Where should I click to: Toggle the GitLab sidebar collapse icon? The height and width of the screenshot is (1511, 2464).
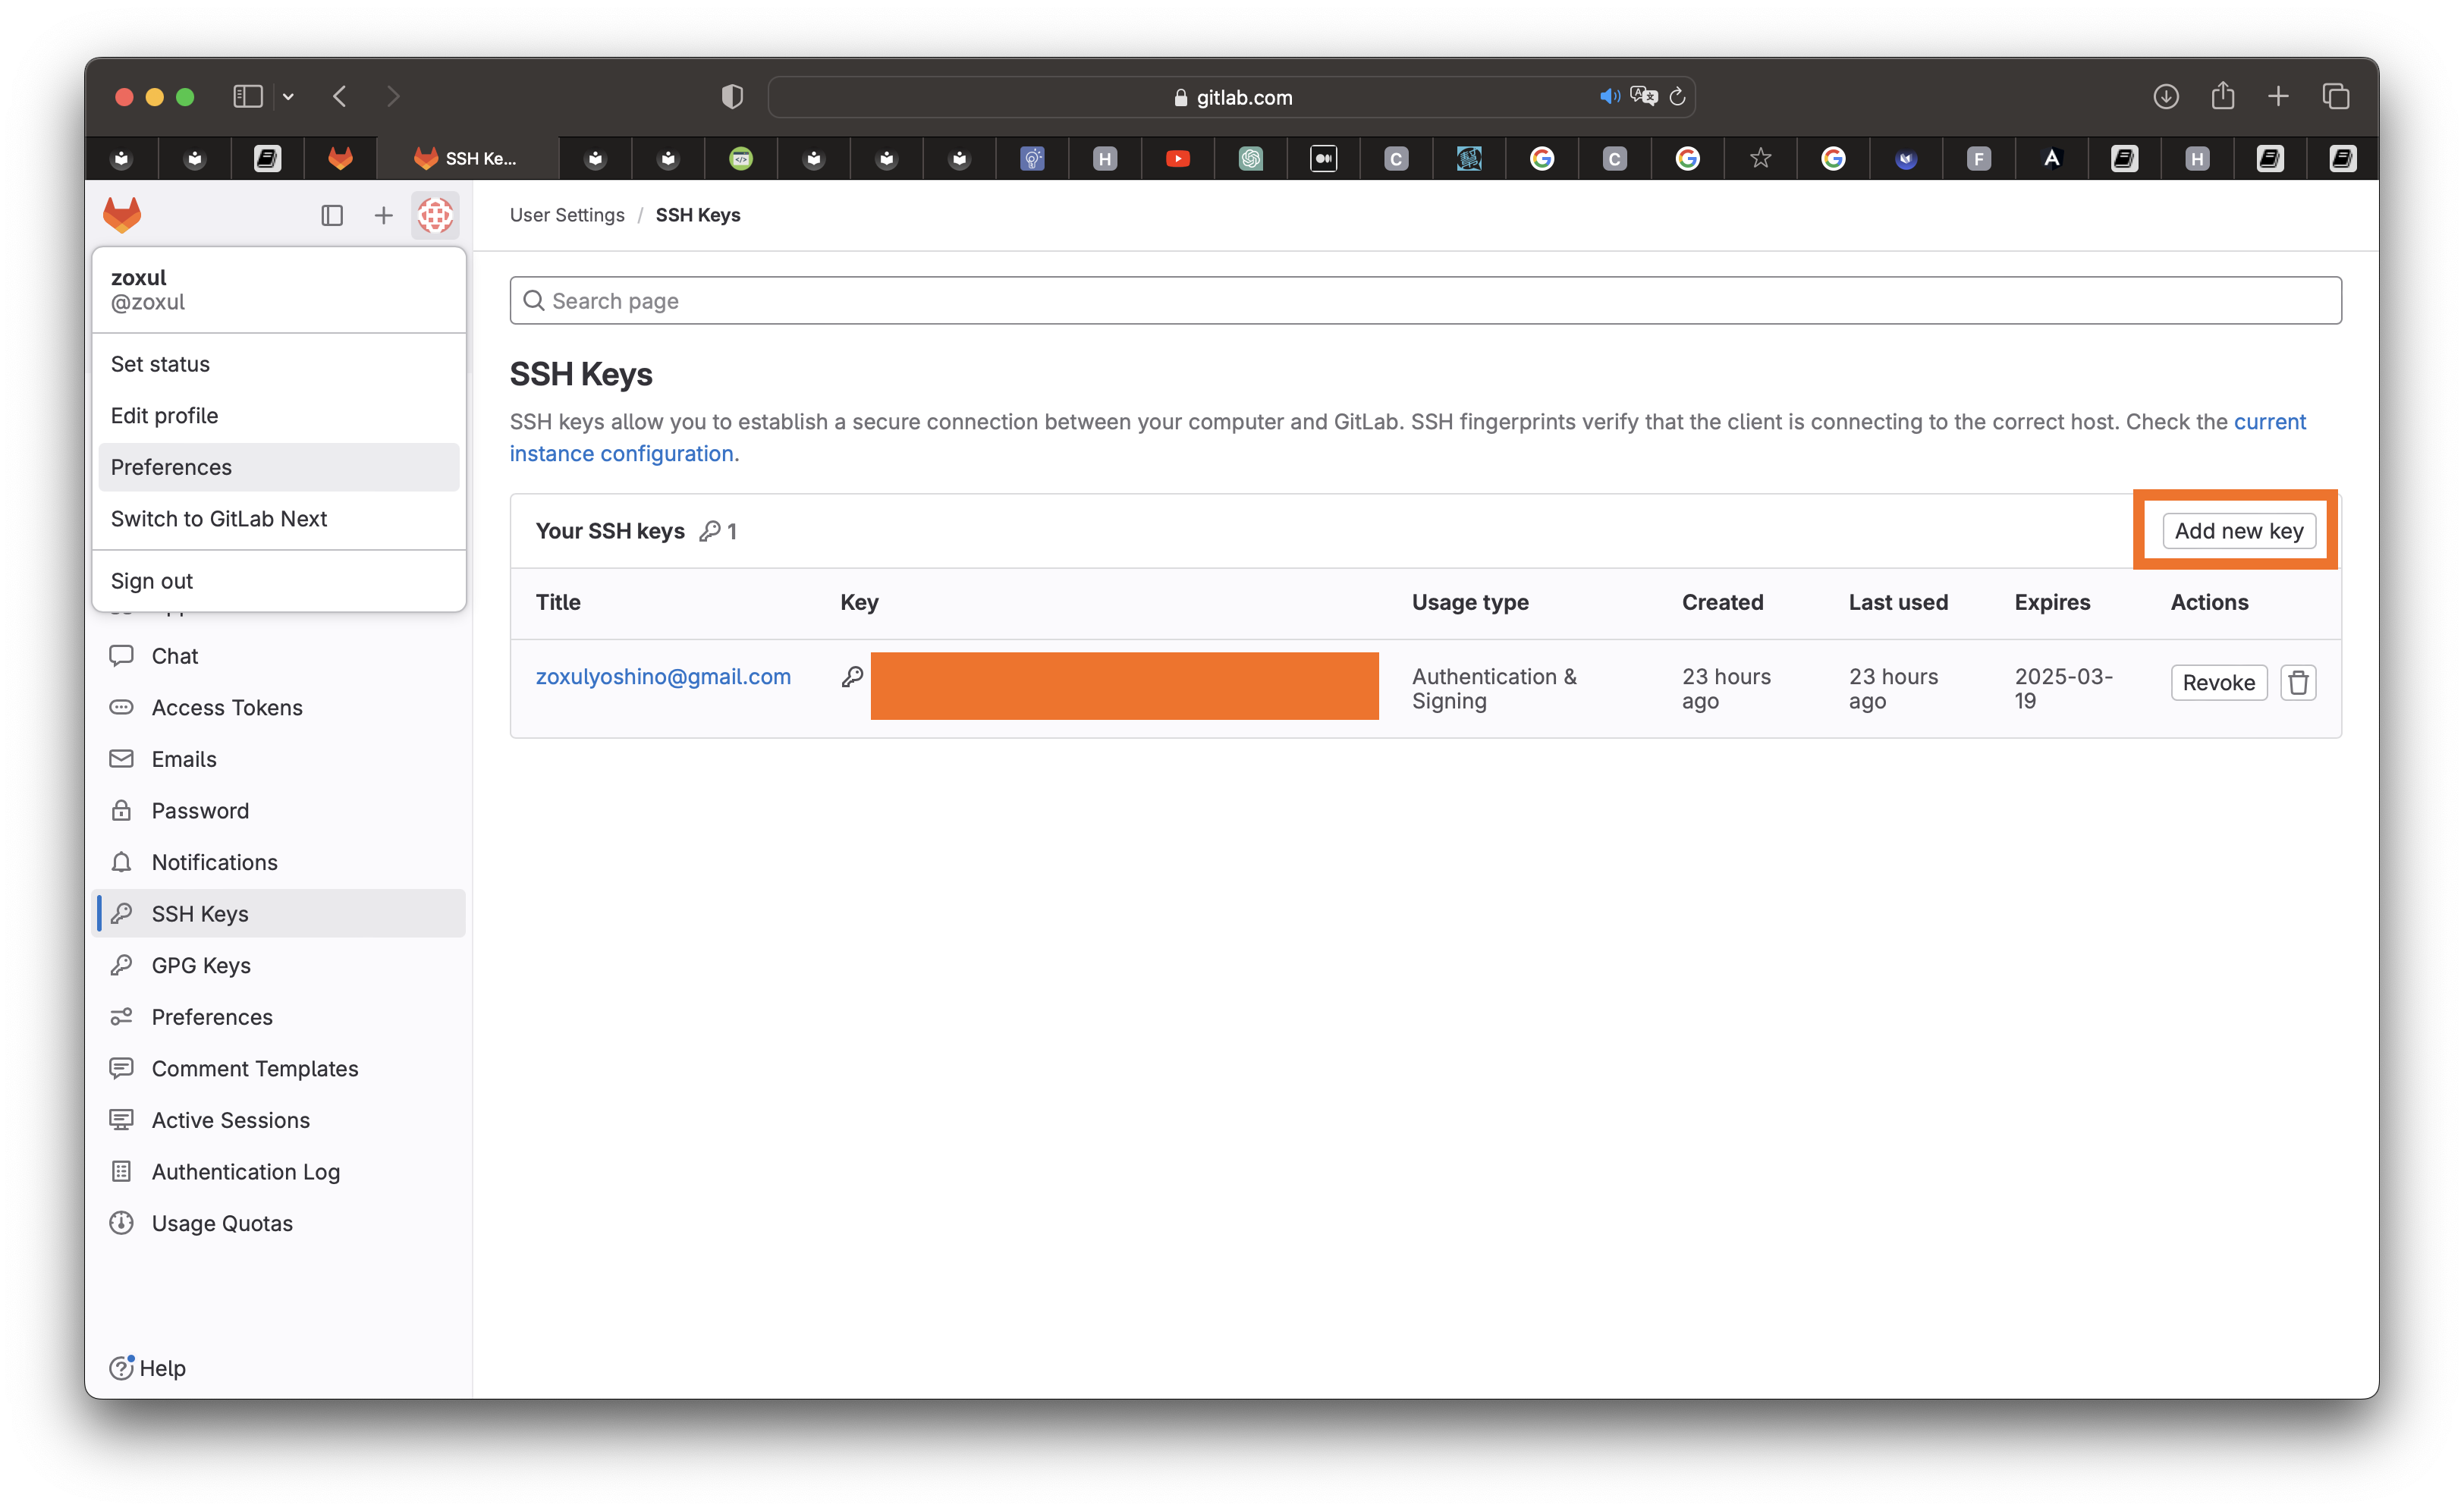tap(332, 215)
